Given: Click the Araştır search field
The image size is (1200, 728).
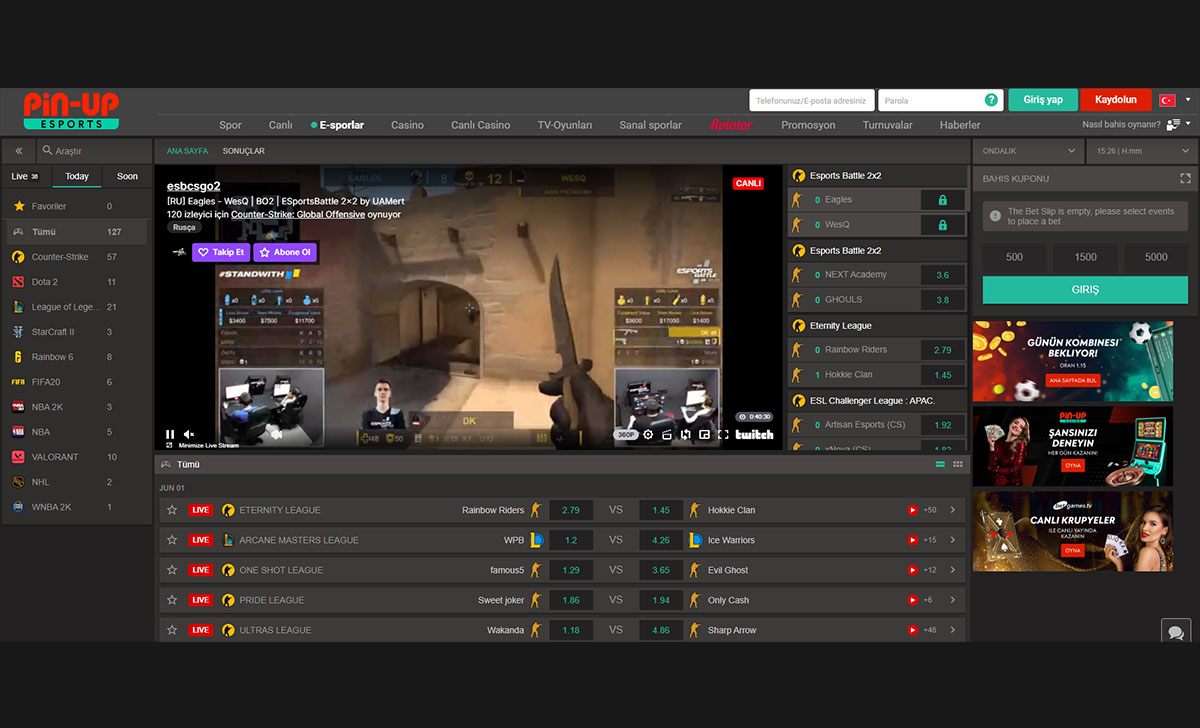Looking at the screenshot, I should [93, 151].
